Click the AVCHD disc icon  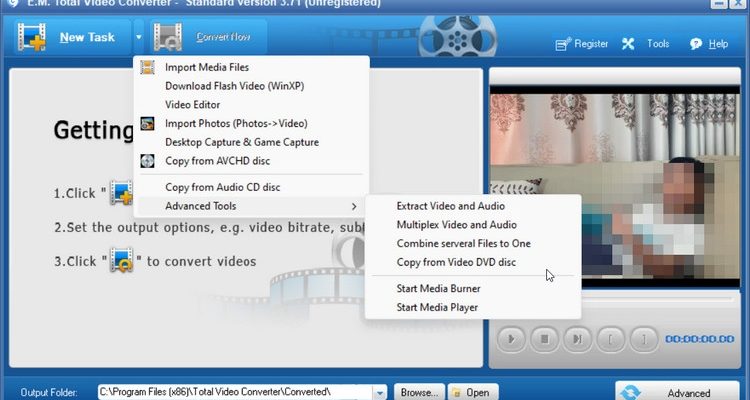point(147,161)
